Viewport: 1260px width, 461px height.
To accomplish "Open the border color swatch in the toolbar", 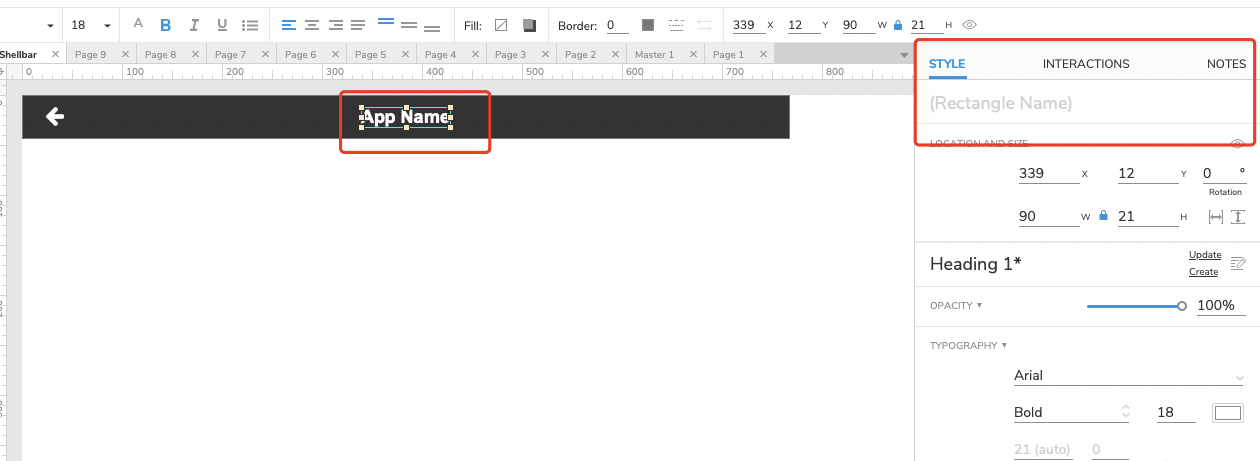I will [648, 25].
